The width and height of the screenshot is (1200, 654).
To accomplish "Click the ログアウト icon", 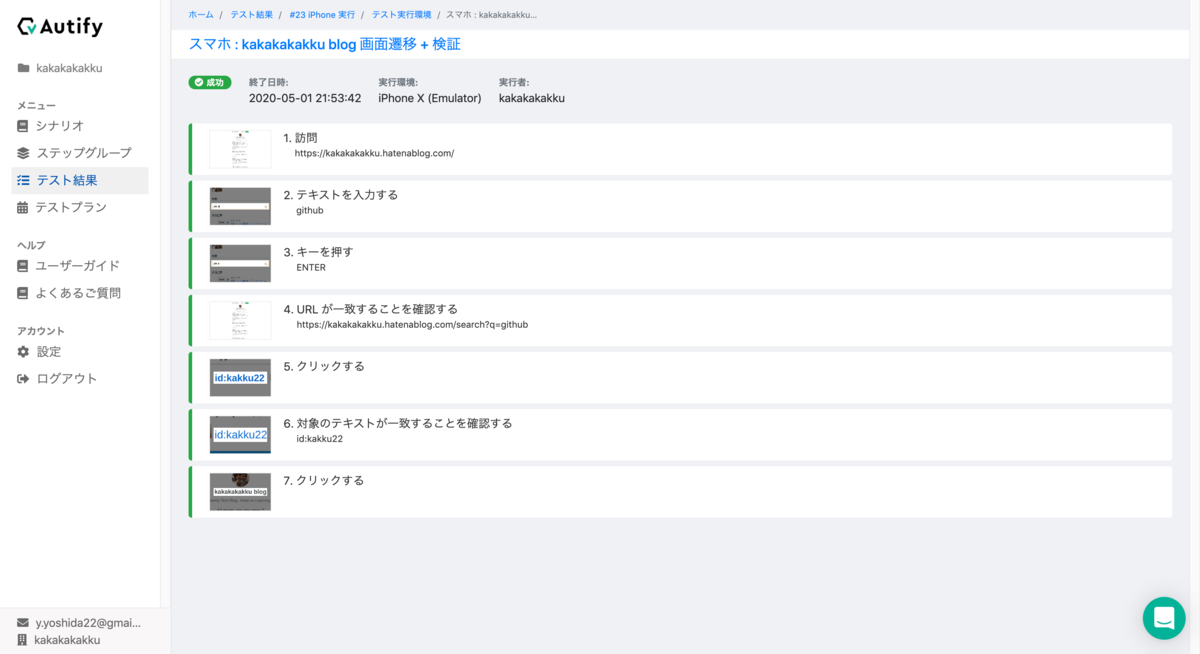I will tap(22, 378).
